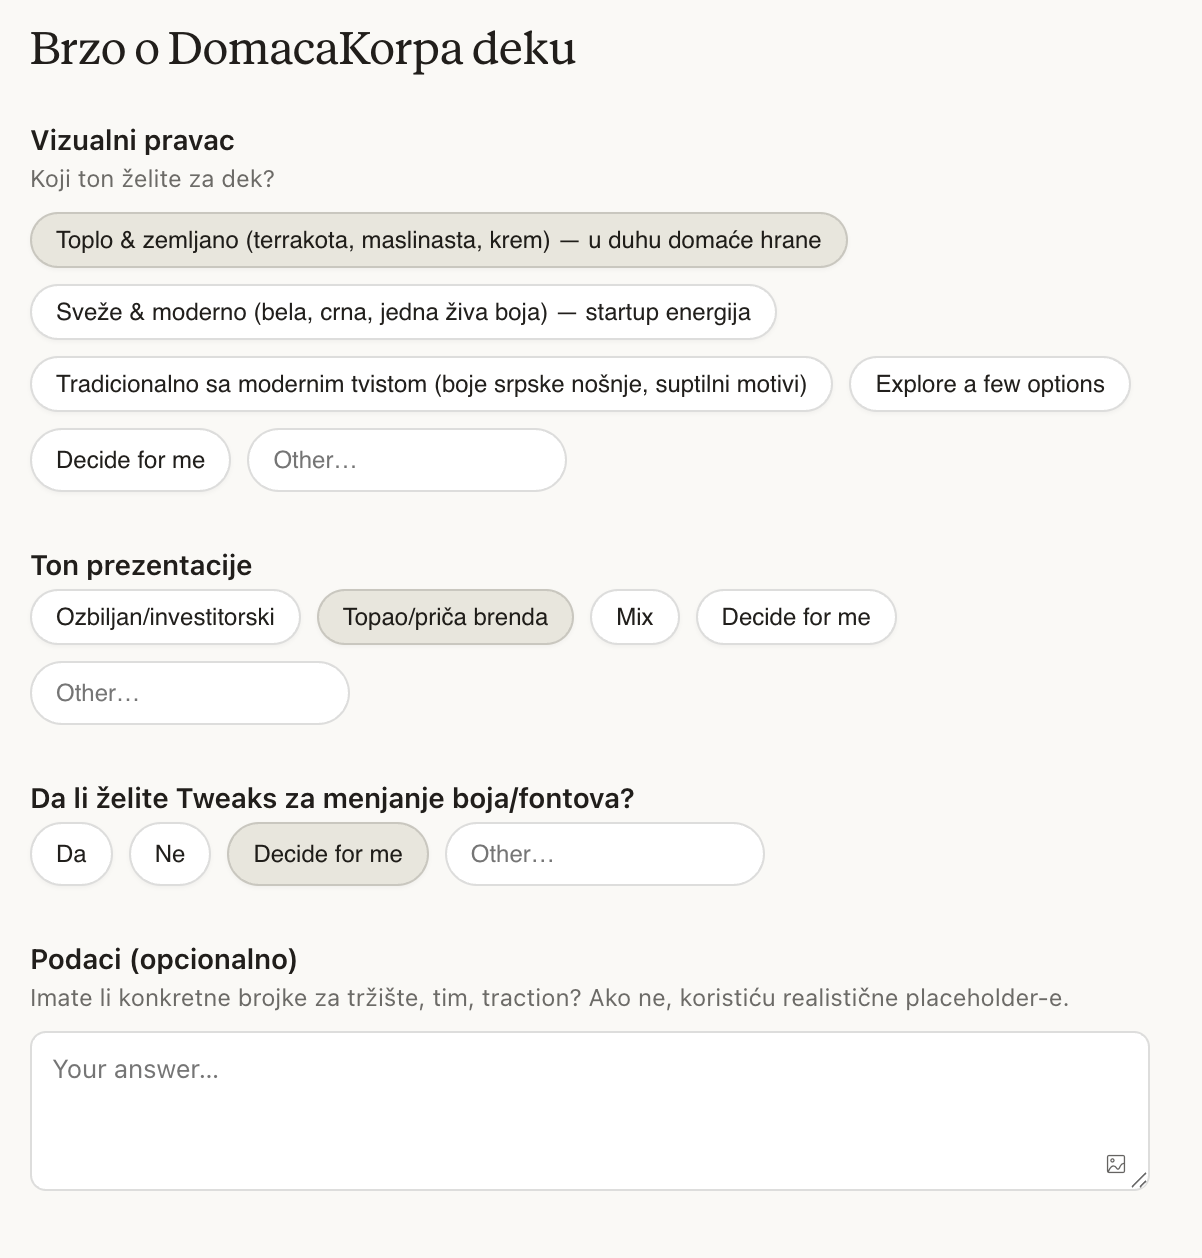Deselect the "Topao/priča brenda" tone chip
The width and height of the screenshot is (1202, 1258).
click(445, 617)
